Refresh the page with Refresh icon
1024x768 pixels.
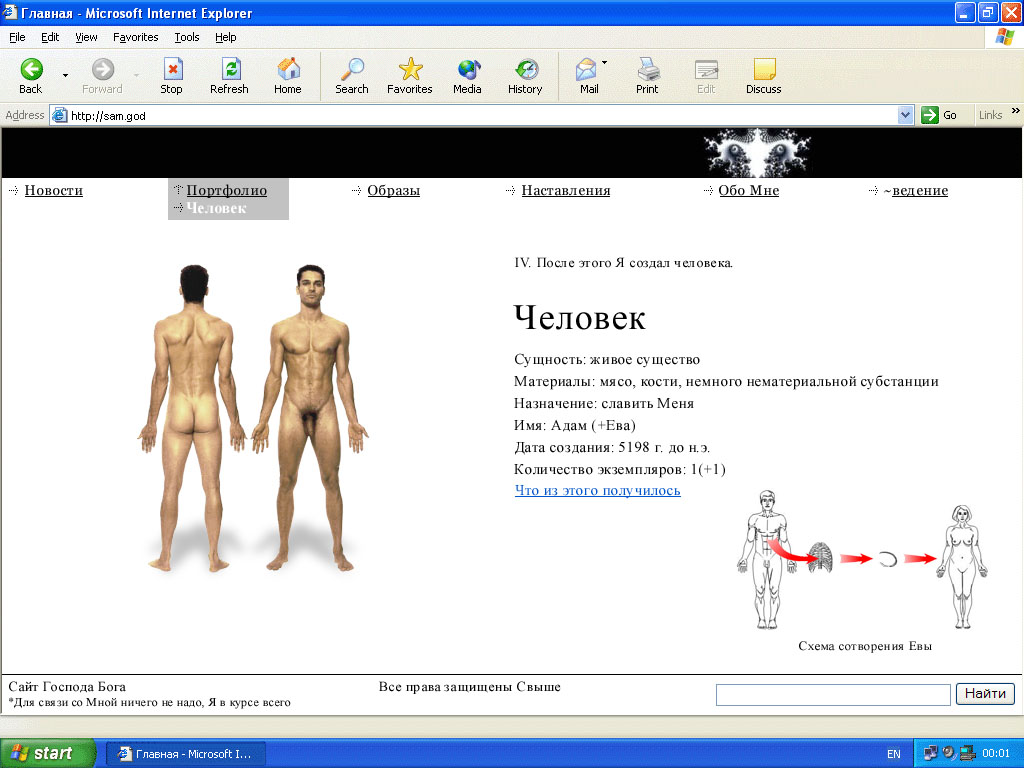coord(229,70)
